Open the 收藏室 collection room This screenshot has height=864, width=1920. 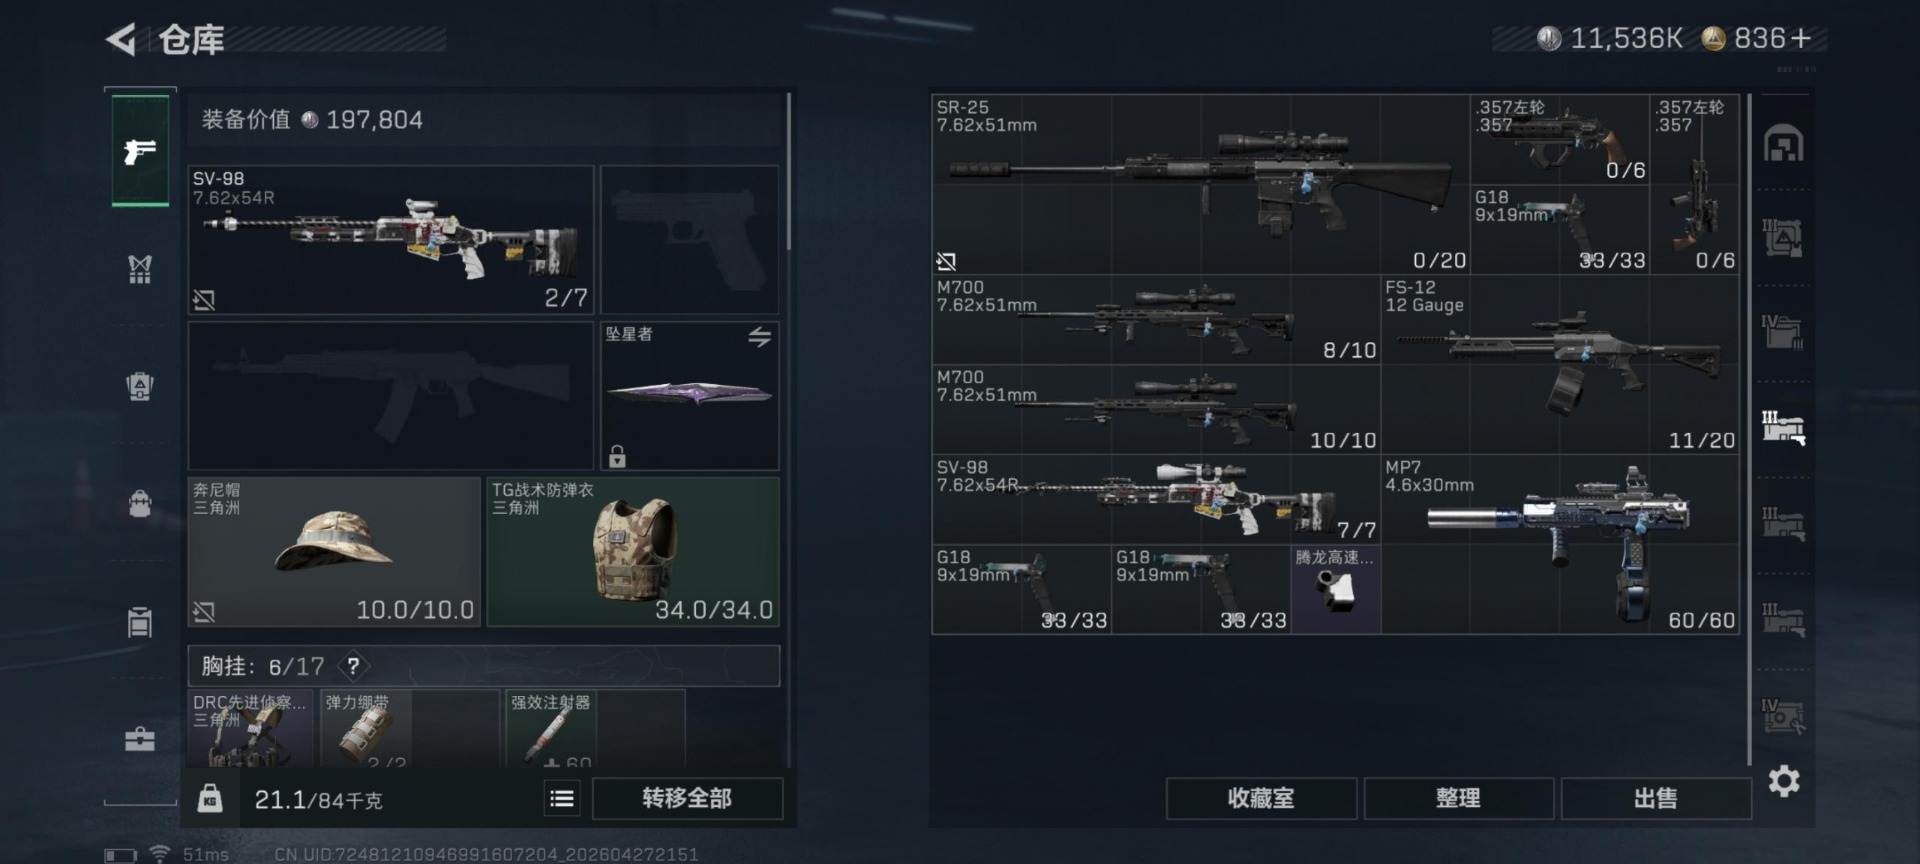pyautogui.click(x=1261, y=798)
